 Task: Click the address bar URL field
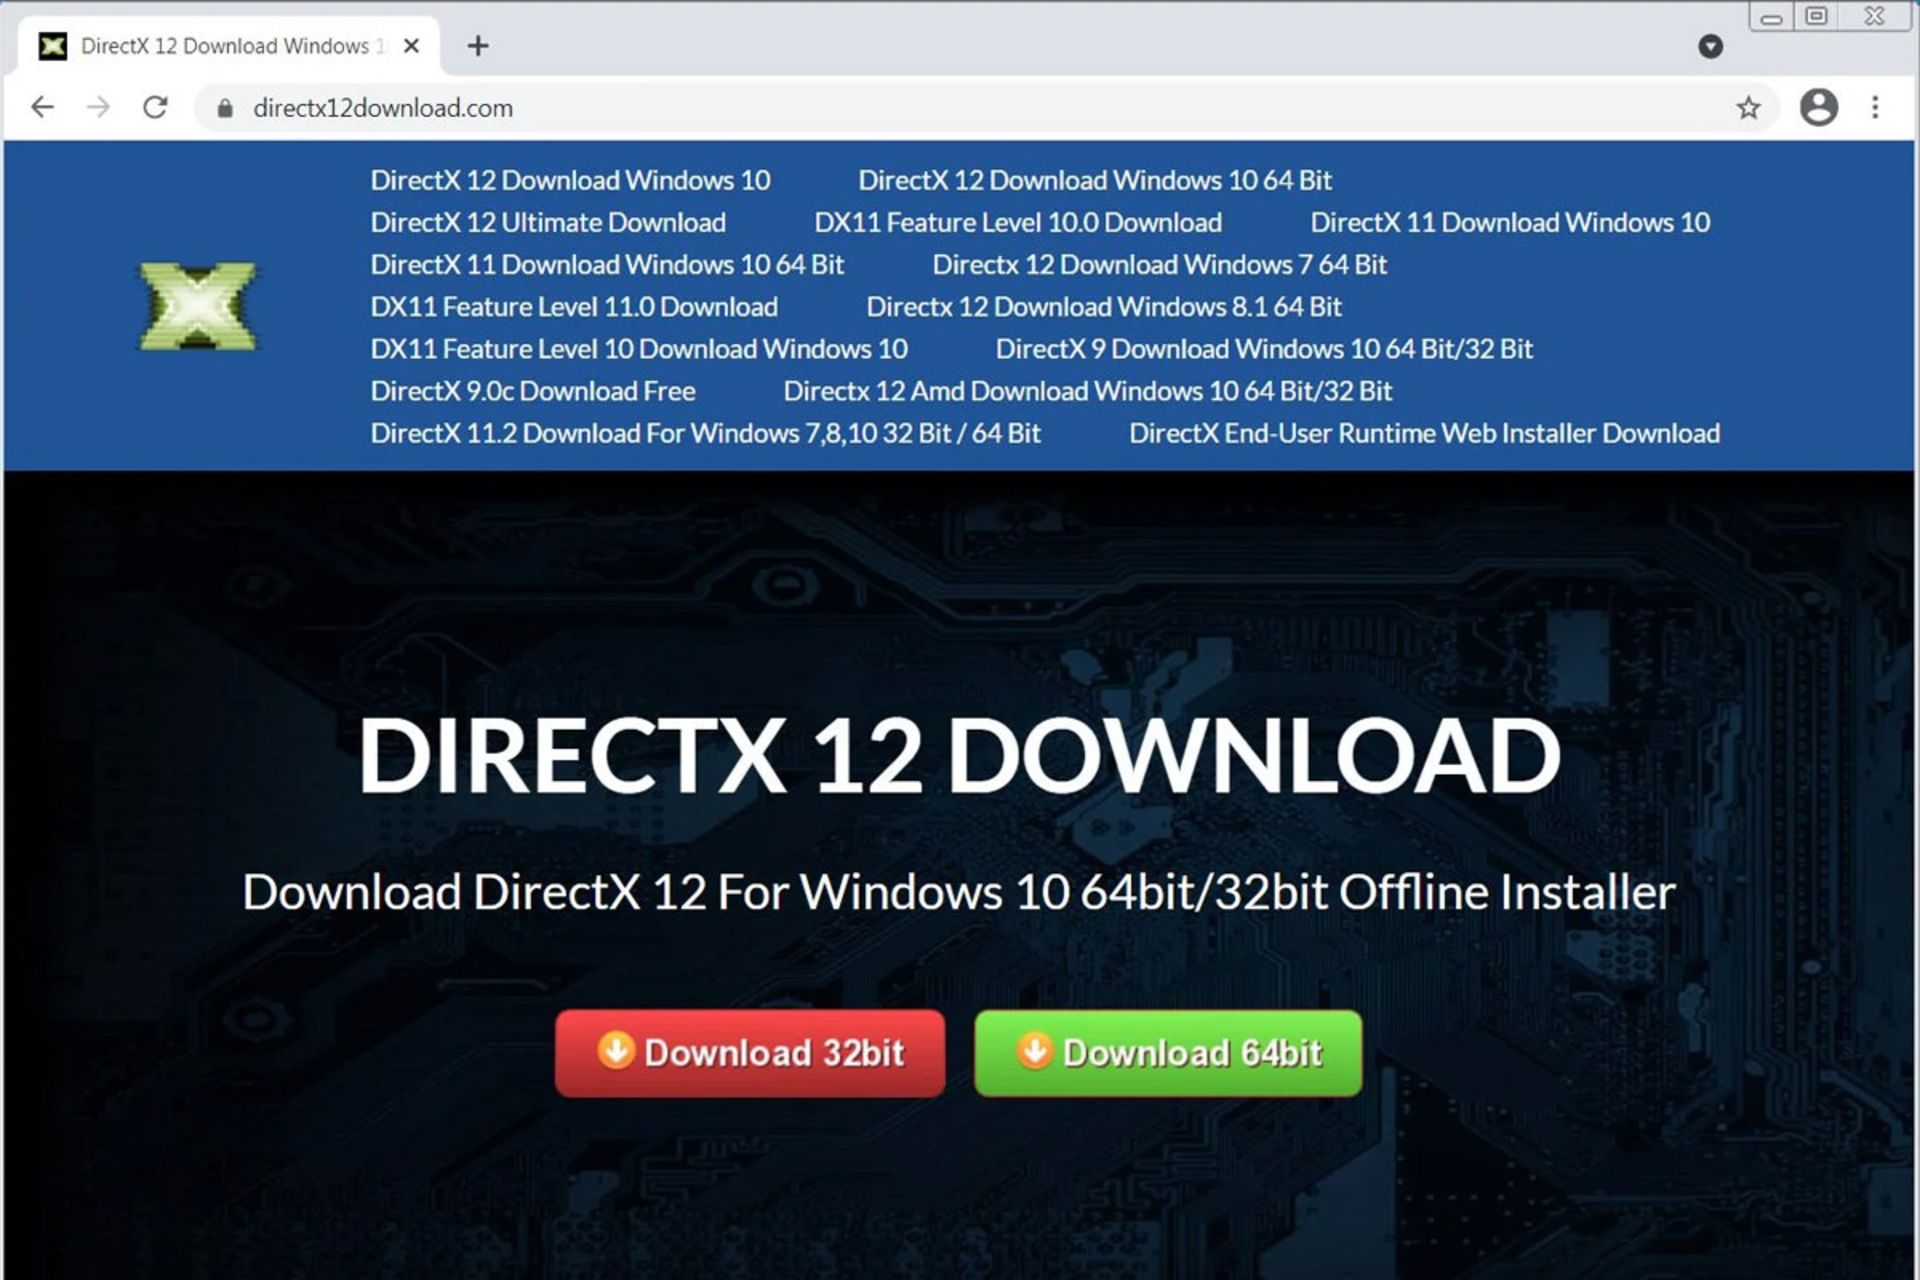click(900, 108)
